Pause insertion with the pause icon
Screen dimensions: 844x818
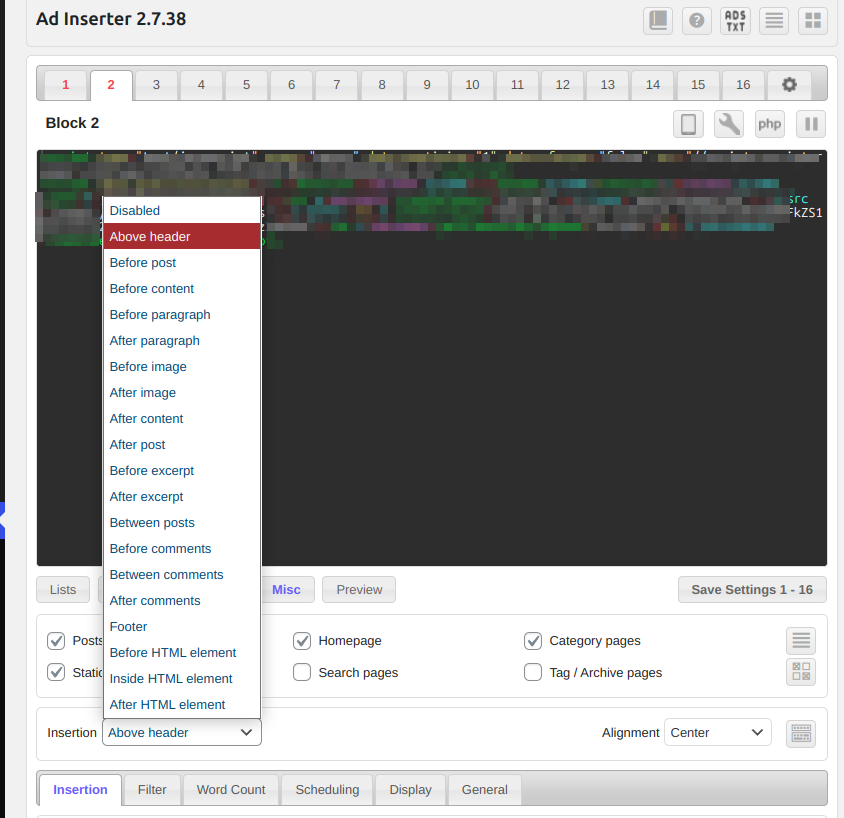(x=811, y=124)
